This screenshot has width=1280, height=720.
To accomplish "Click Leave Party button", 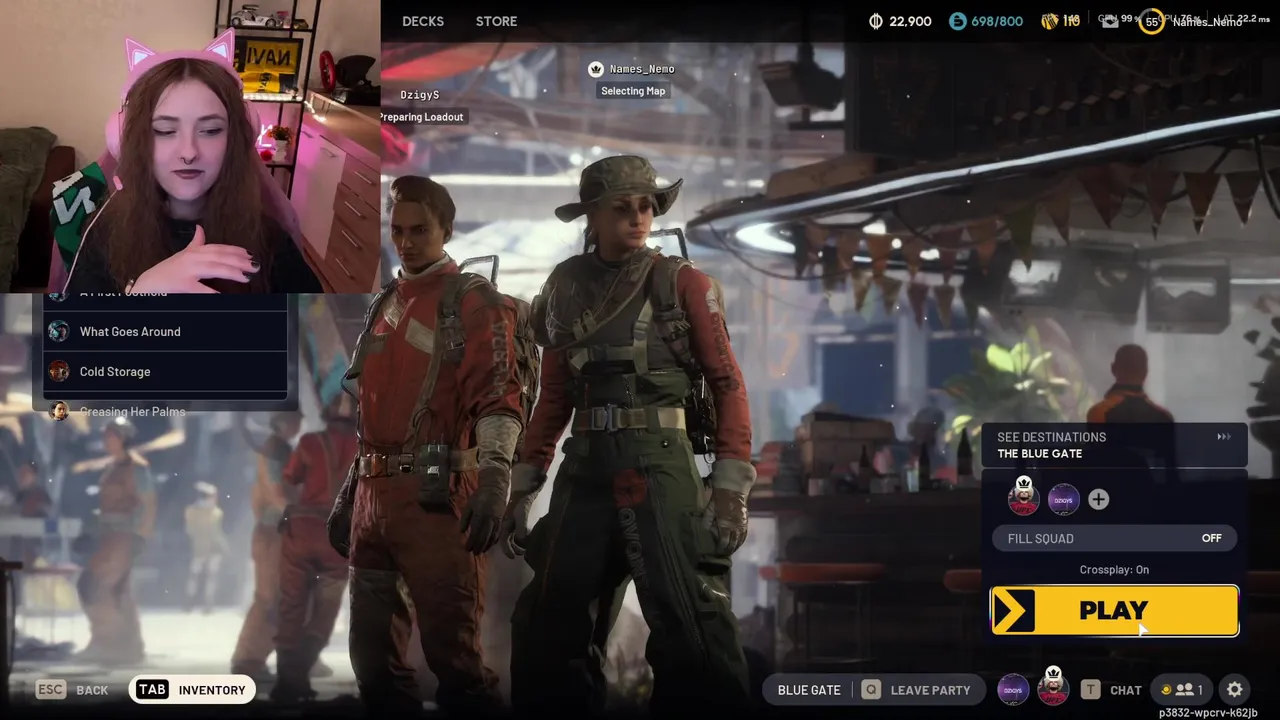I will pyautogui.click(x=916, y=689).
